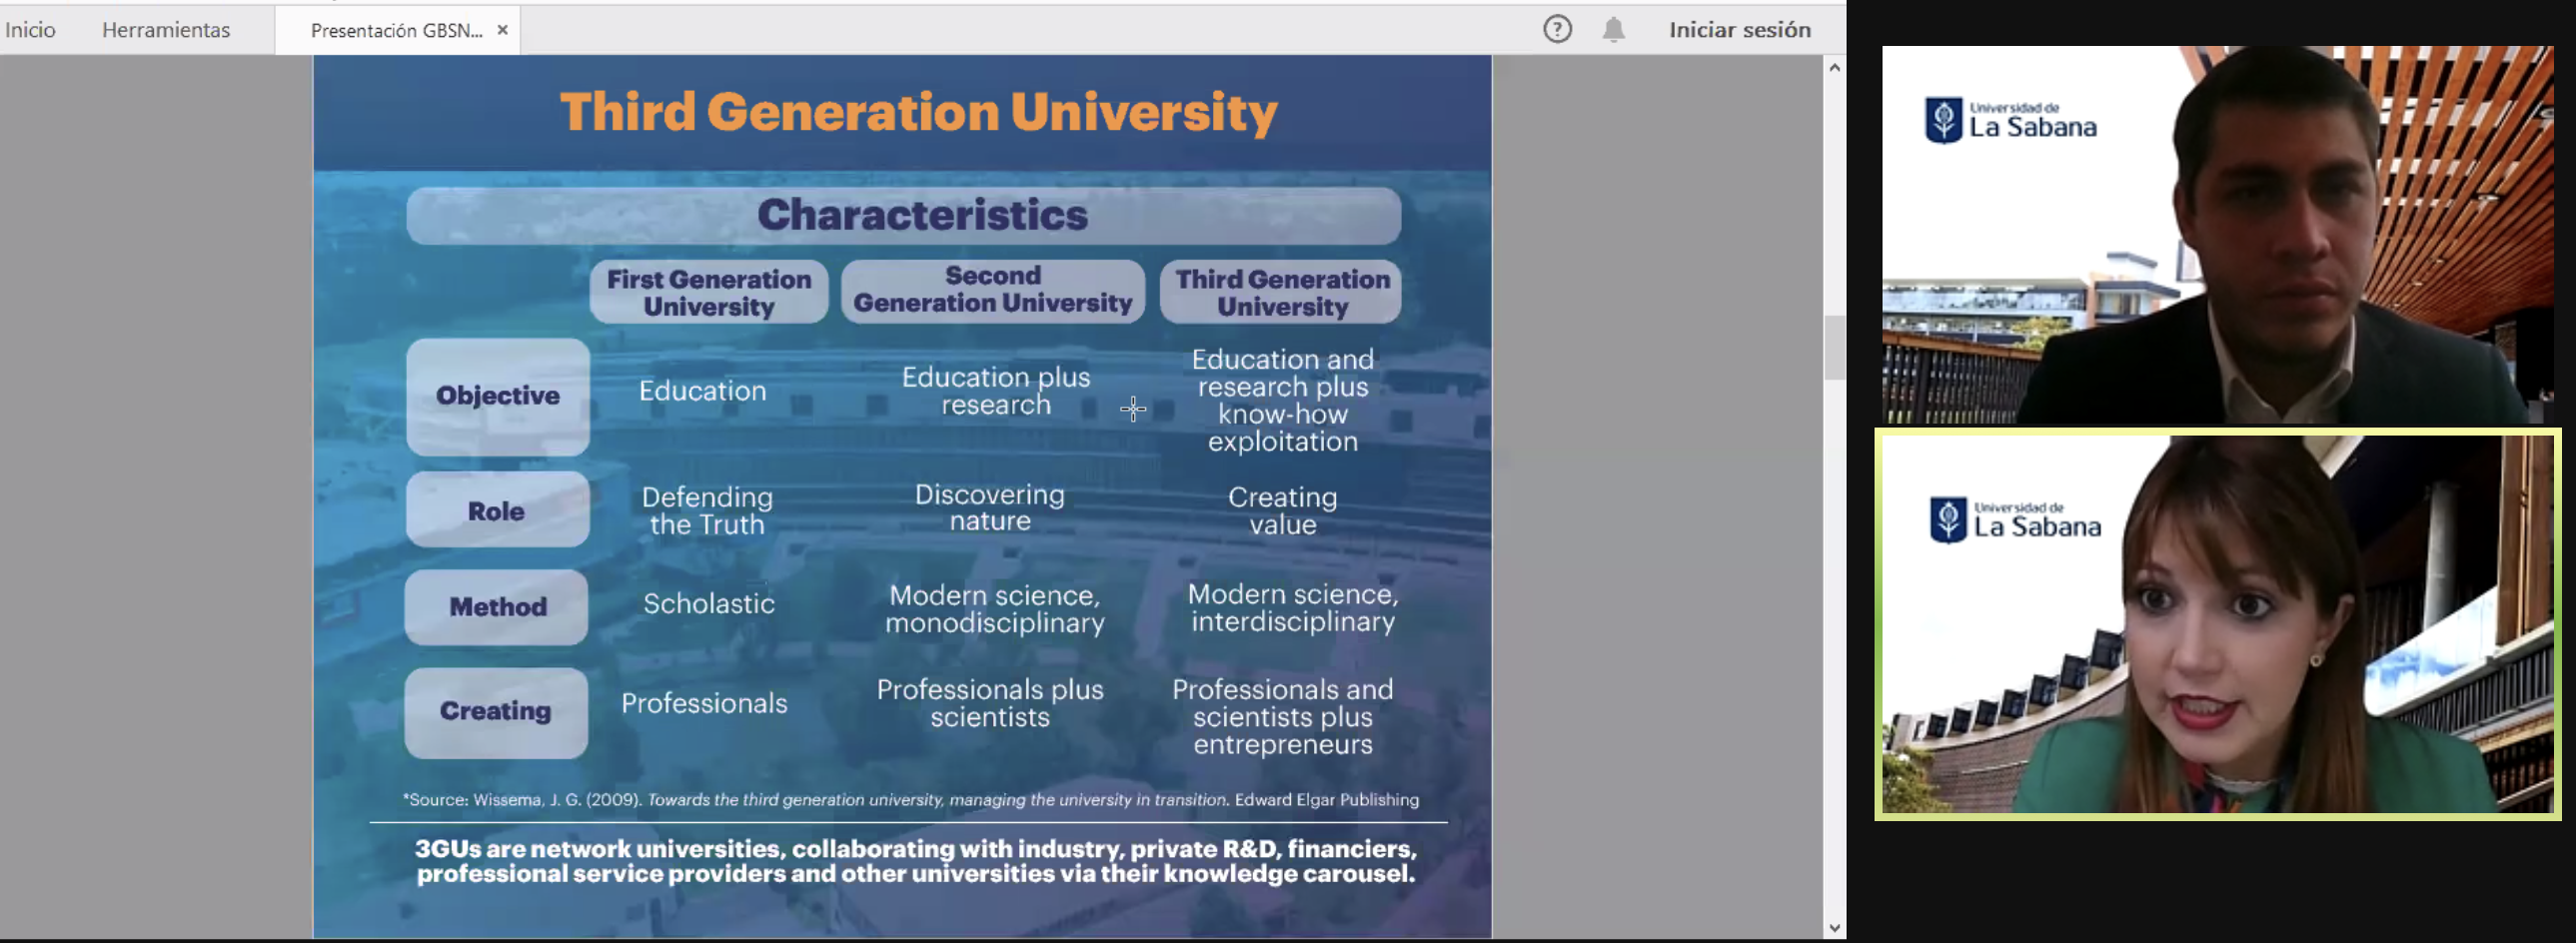This screenshot has width=2576, height=943.
Task: Click the Creating row label
Action: point(496,711)
